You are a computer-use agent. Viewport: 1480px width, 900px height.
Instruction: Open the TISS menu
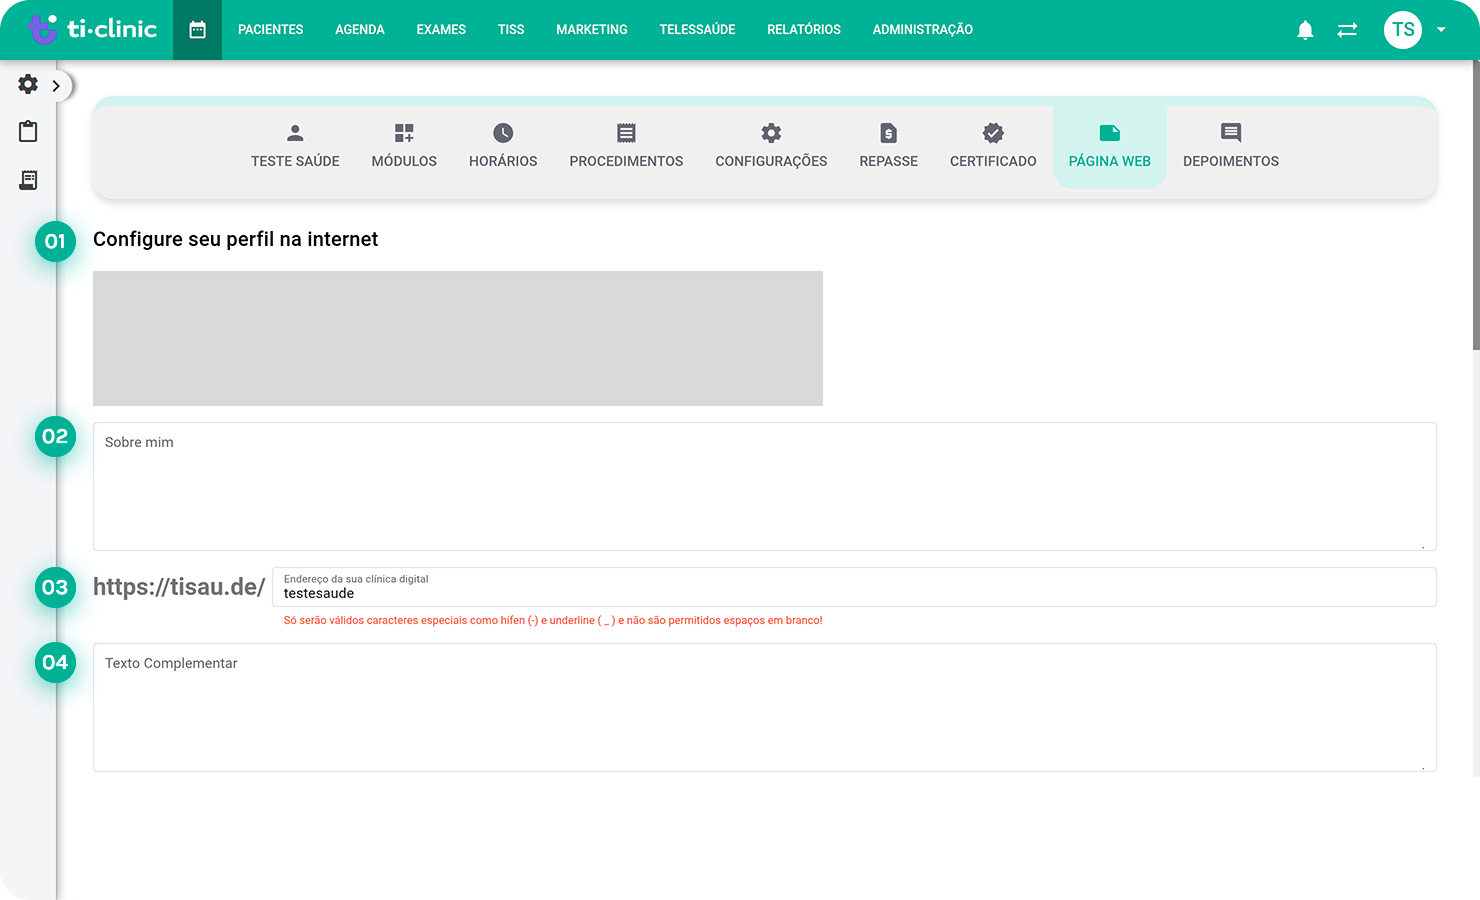(511, 30)
